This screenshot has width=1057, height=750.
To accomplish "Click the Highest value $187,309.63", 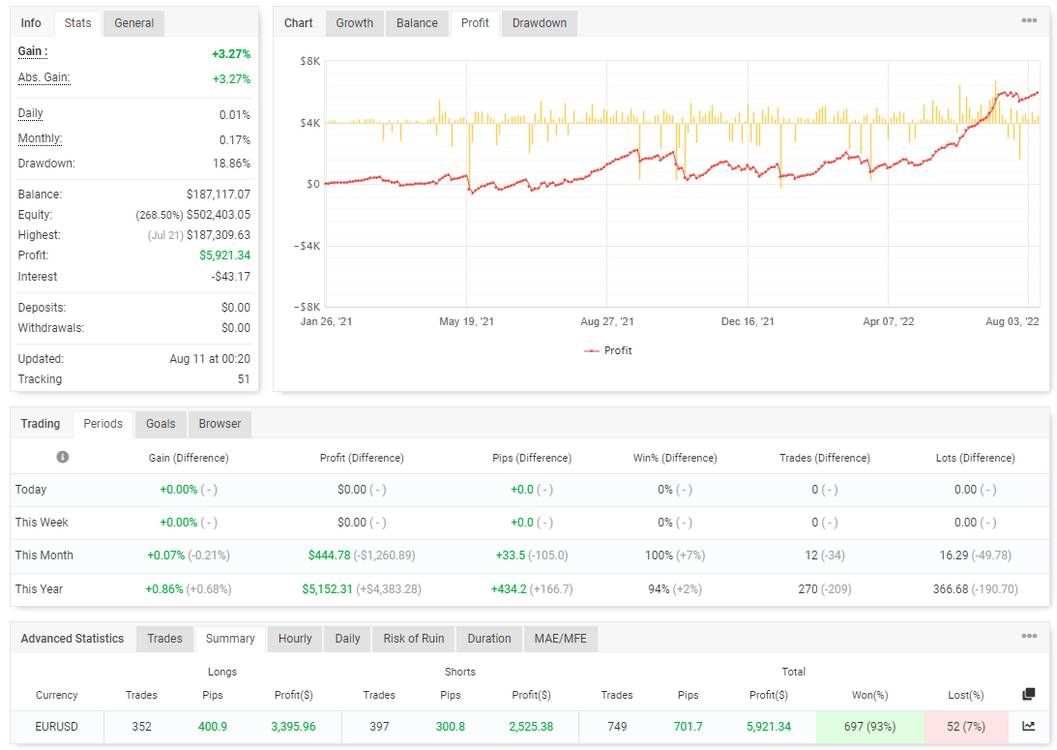I will click(x=218, y=235).
